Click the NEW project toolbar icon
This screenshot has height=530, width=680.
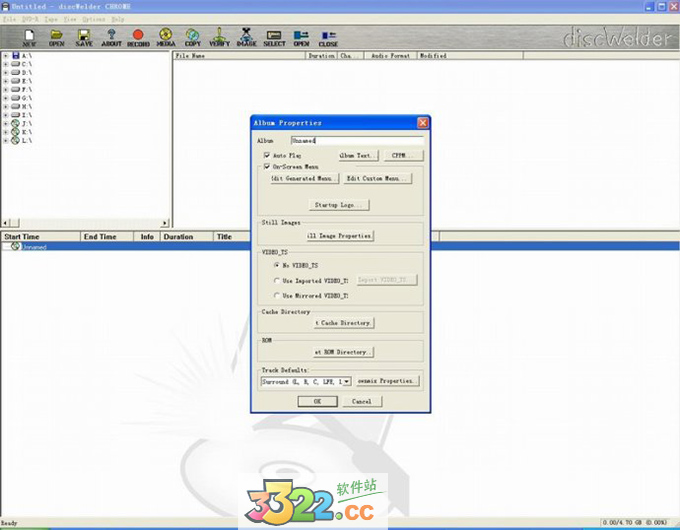coord(29,37)
